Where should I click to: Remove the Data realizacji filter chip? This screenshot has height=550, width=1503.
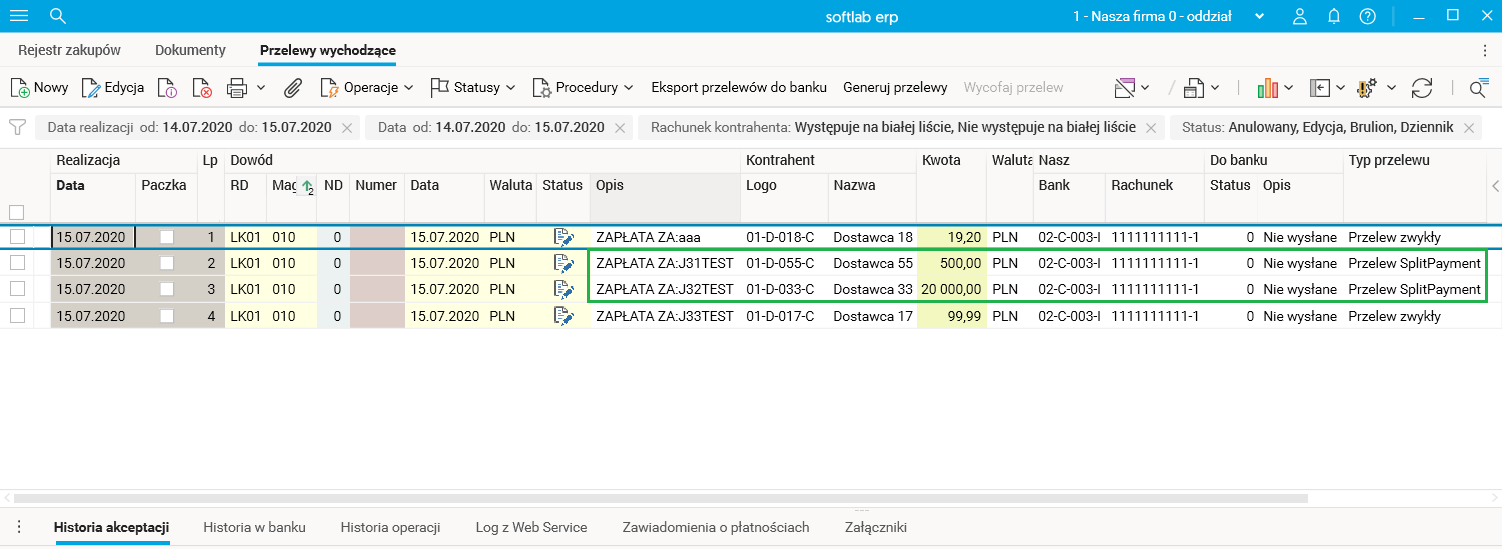(x=347, y=128)
